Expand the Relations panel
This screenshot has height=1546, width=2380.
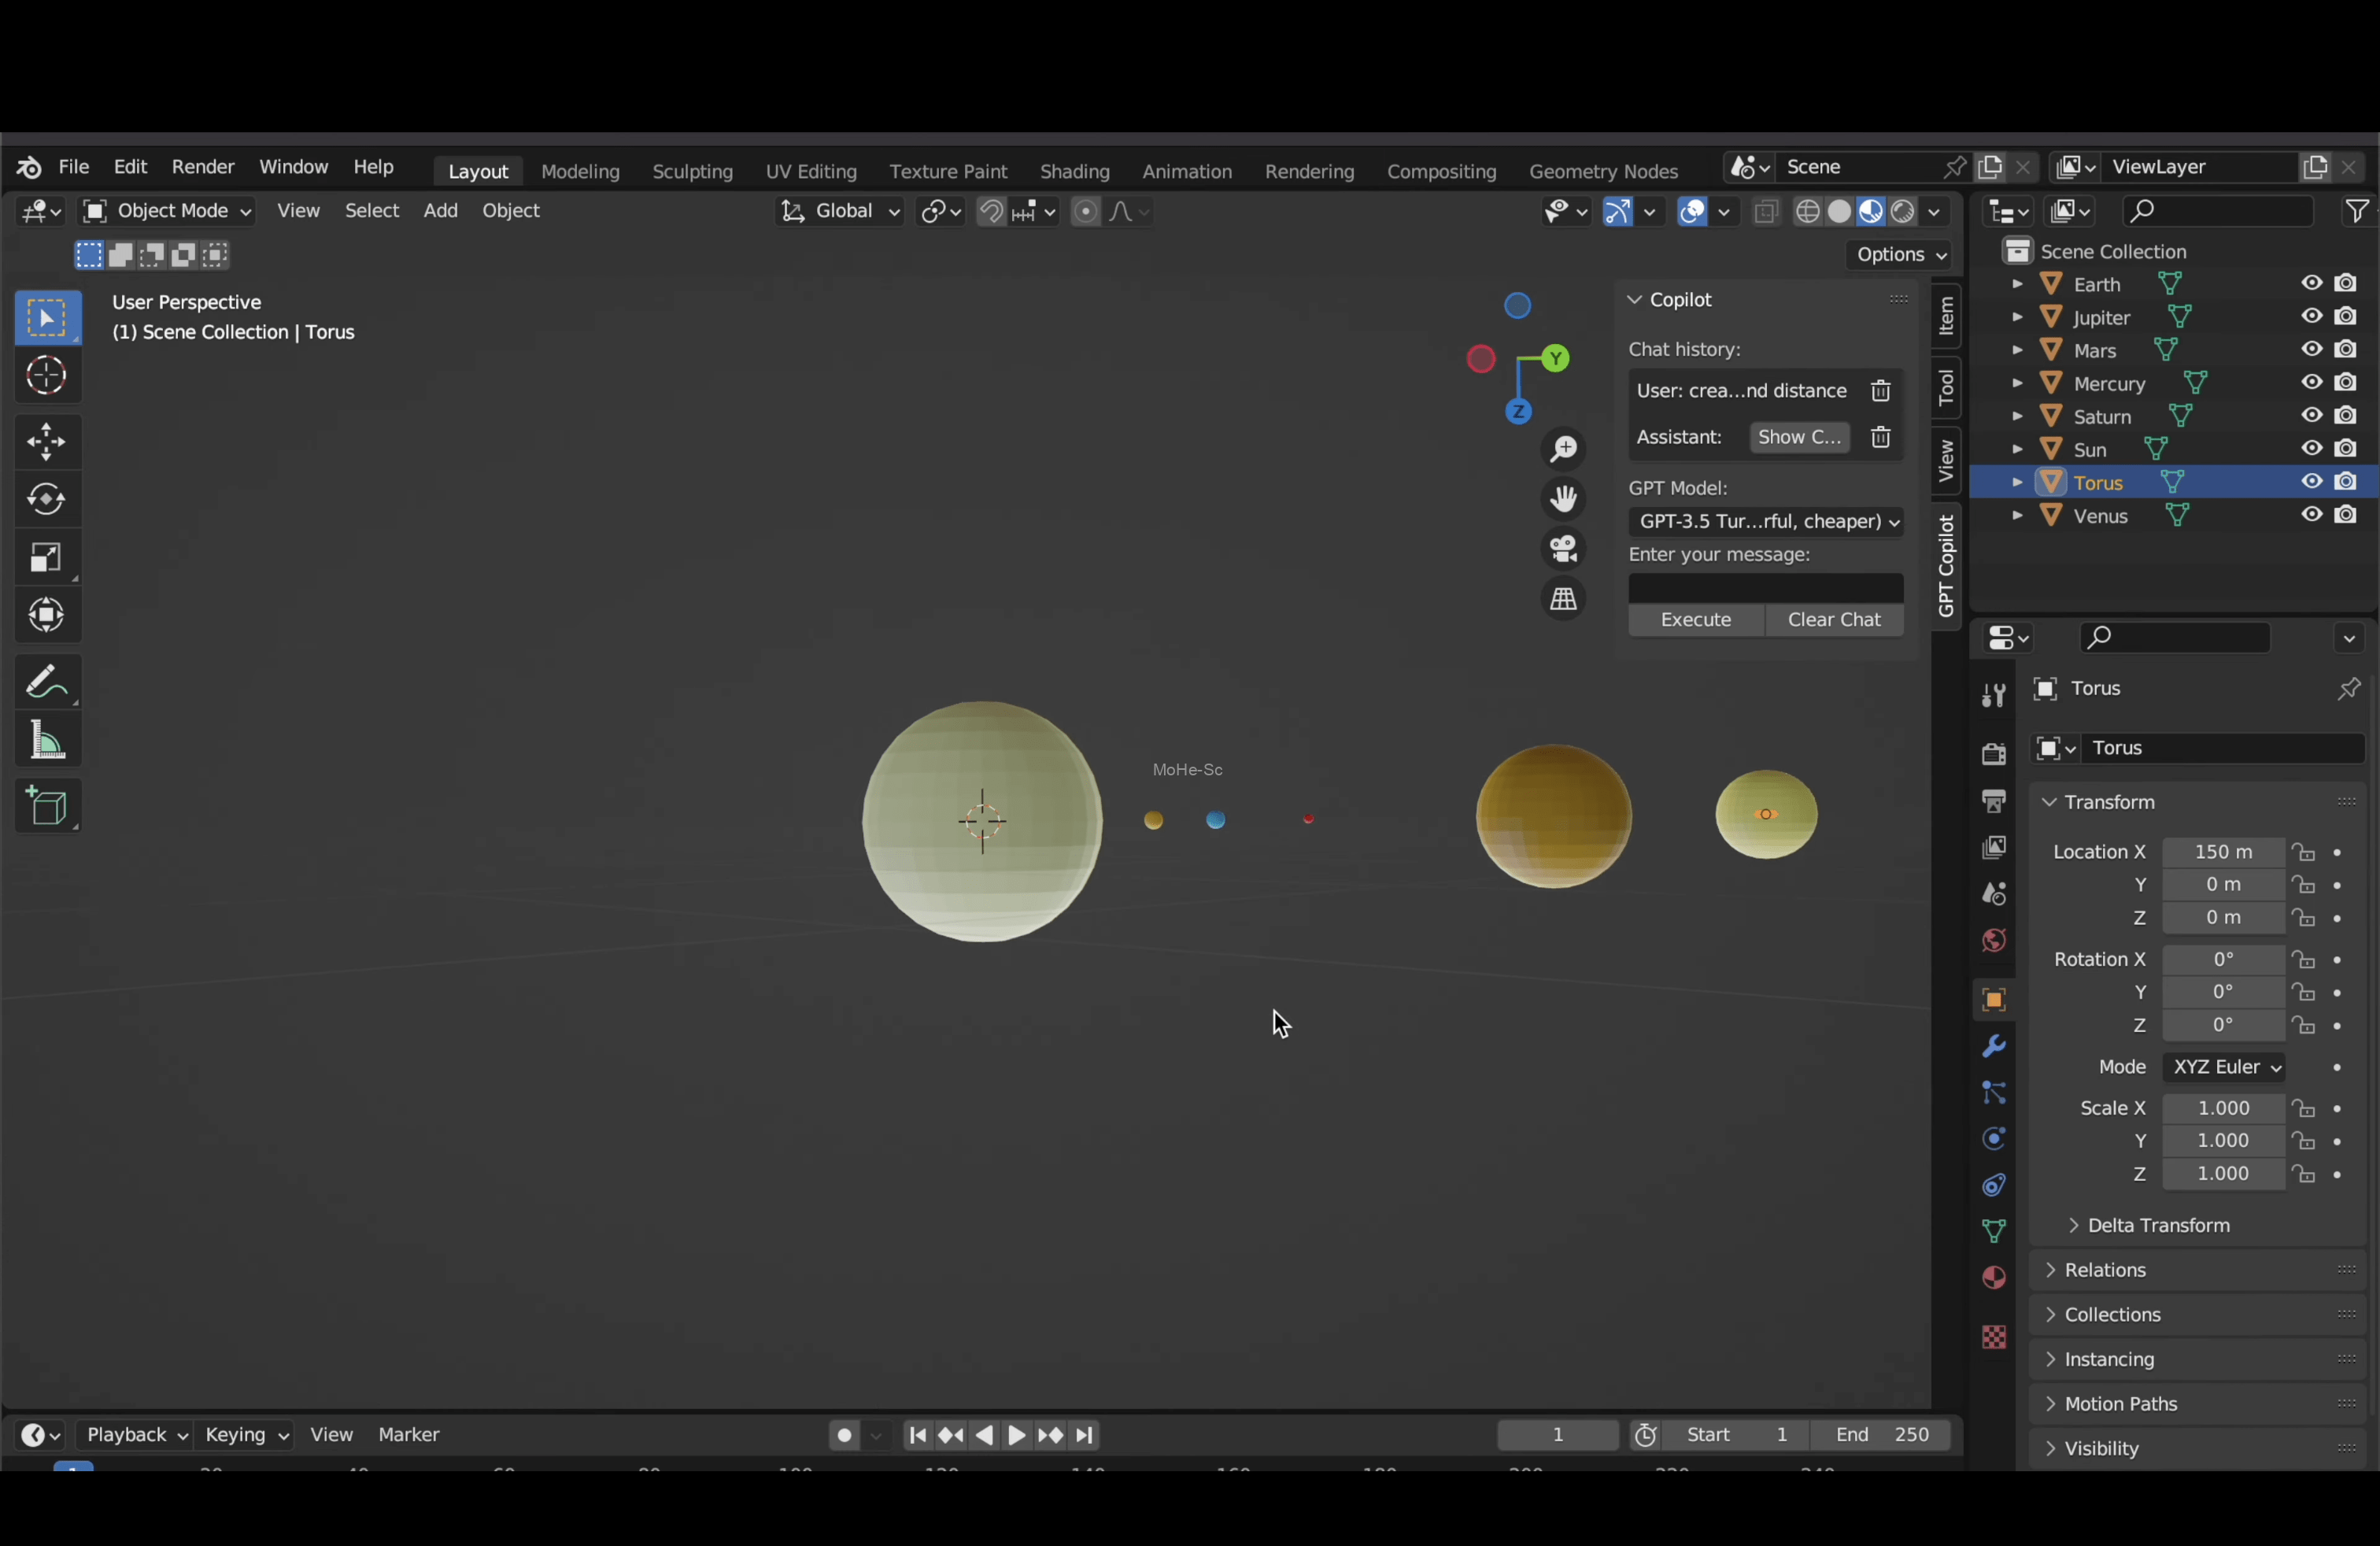point(2105,1270)
